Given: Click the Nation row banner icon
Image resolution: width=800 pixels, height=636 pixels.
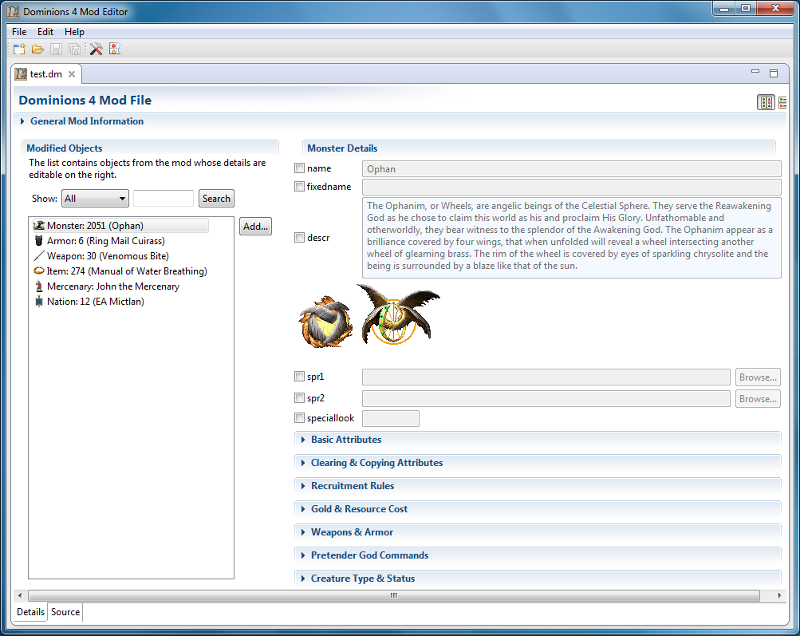Looking at the screenshot, I should pos(39,301).
